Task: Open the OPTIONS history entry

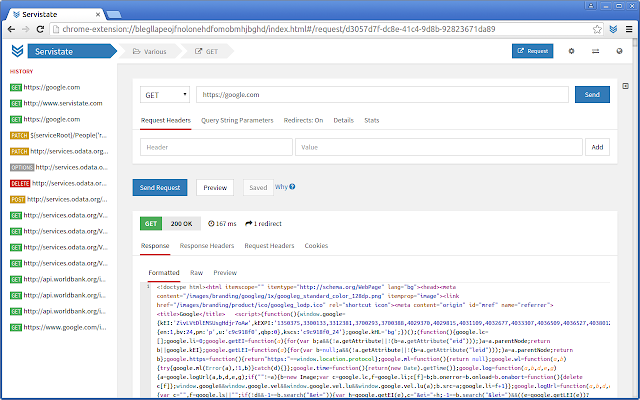Action: [59, 167]
